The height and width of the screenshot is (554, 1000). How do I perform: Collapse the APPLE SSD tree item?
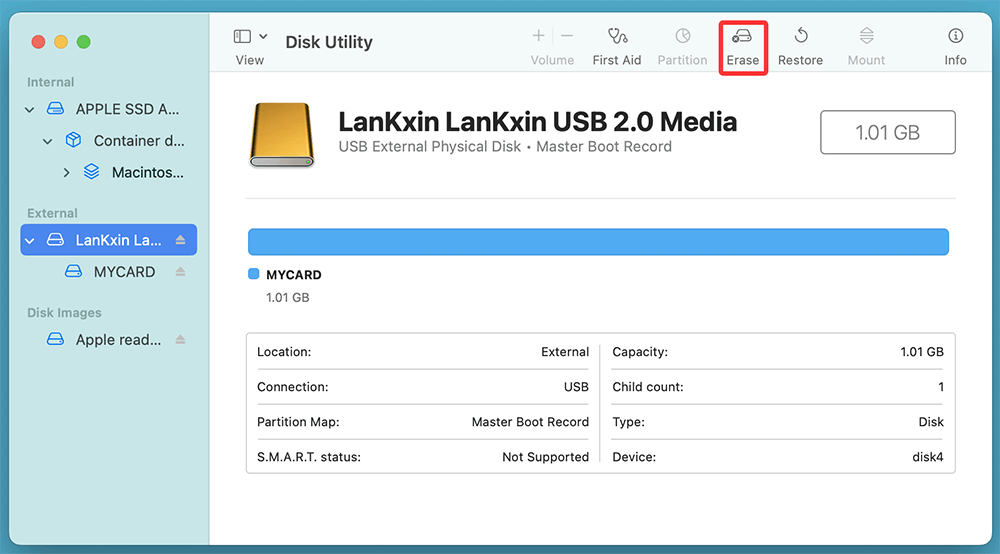coord(30,109)
